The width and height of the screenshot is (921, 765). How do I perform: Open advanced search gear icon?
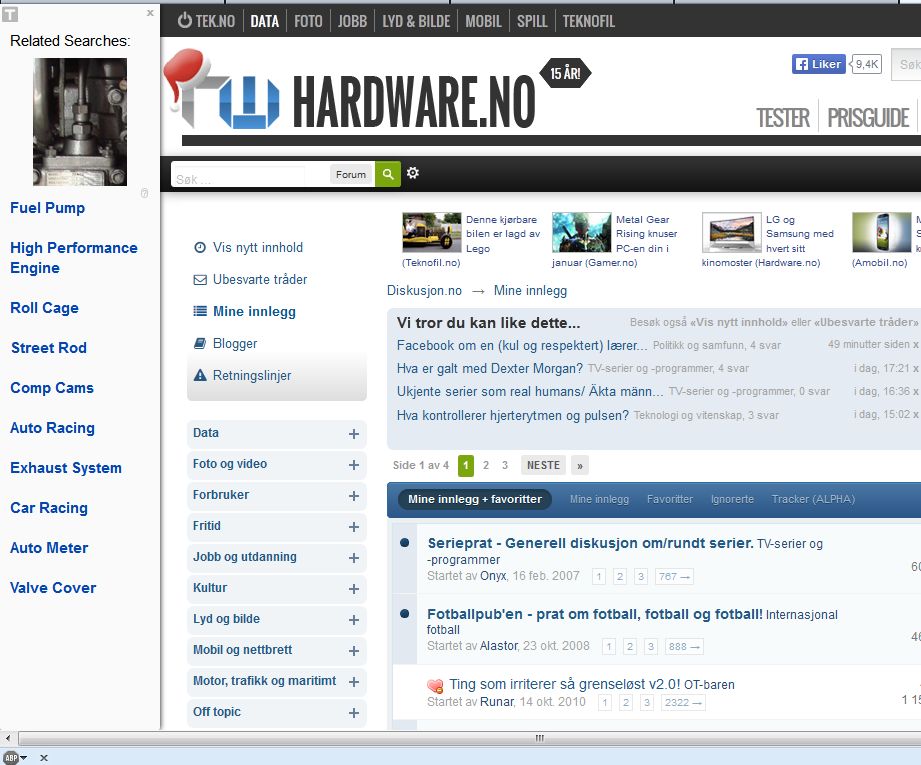click(x=413, y=173)
